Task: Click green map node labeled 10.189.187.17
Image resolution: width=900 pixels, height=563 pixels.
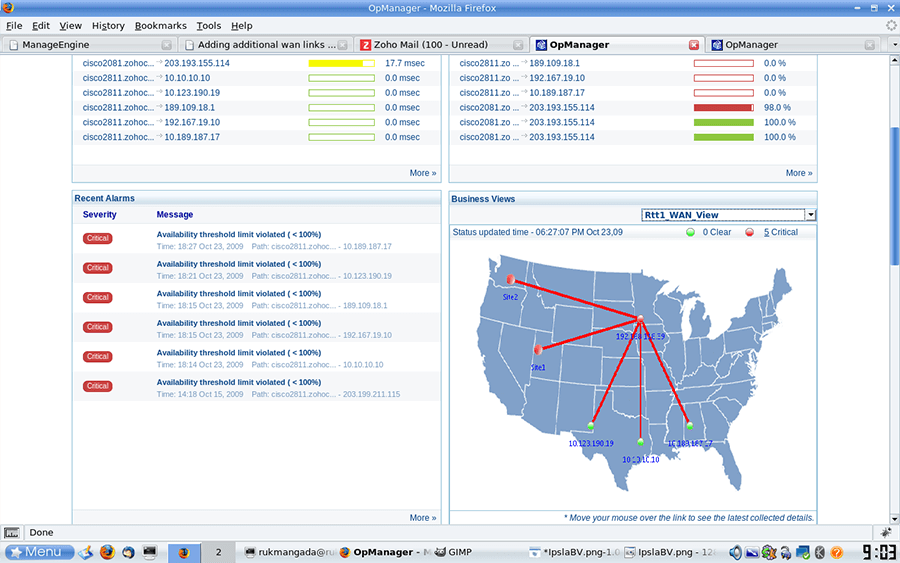Action: (x=689, y=426)
